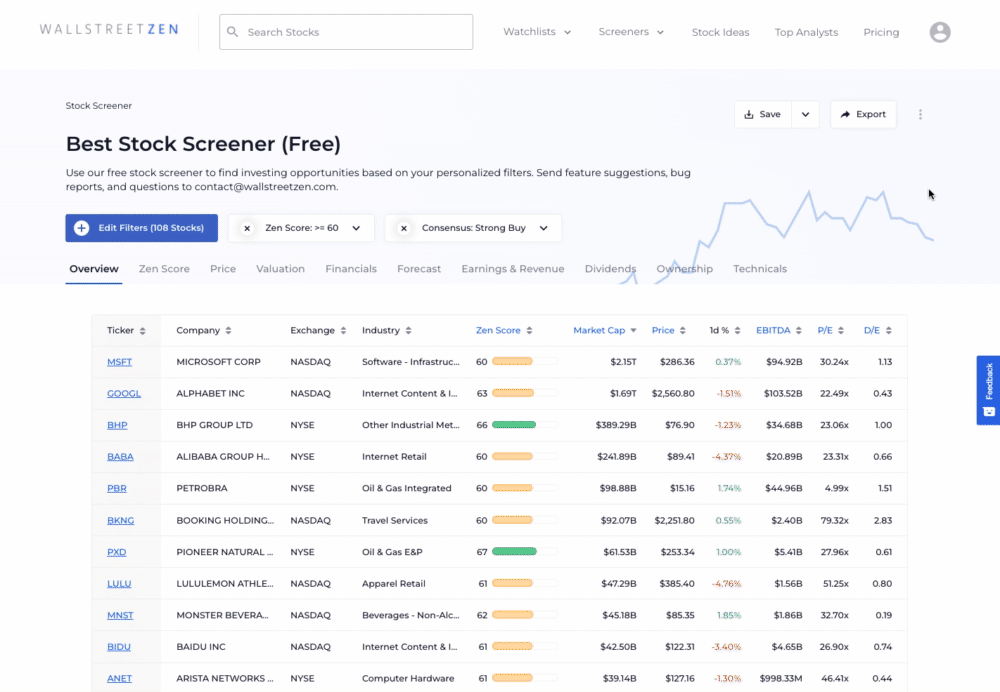The width and height of the screenshot is (1000, 692).
Task: Open Top Analysts page
Action: click(806, 32)
